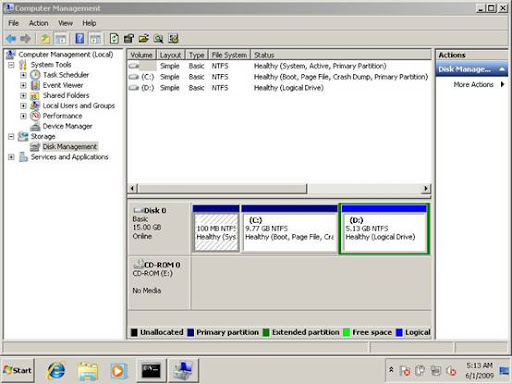Toggle the Show/Hide Console Tree toolbar icon
Image resolution: width=512 pixels, height=384 pixels.
(x=61, y=39)
